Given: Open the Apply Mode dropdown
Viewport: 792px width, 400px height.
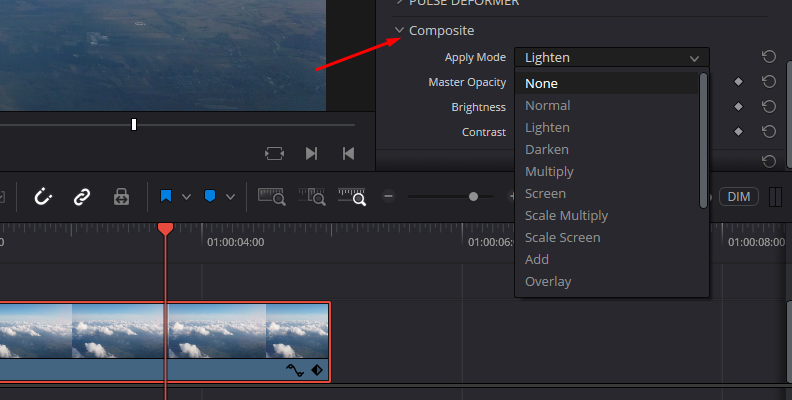Looking at the screenshot, I should coord(611,58).
